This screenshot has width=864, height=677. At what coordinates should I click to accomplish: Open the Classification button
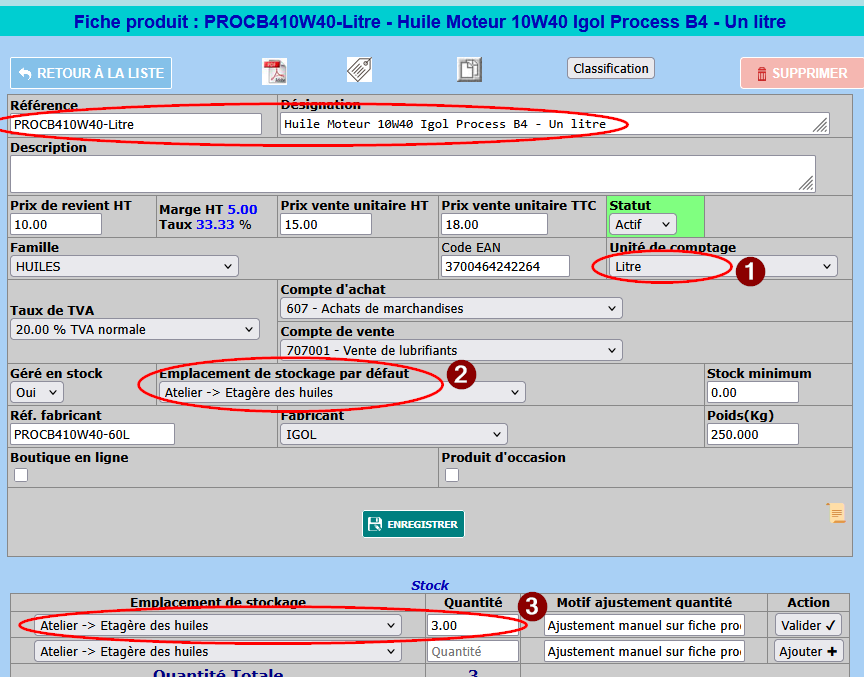[x=611, y=68]
